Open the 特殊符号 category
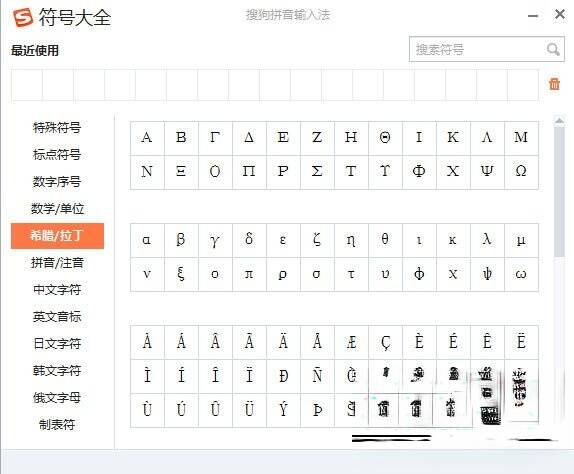The image size is (574, 474). point(57,127)
